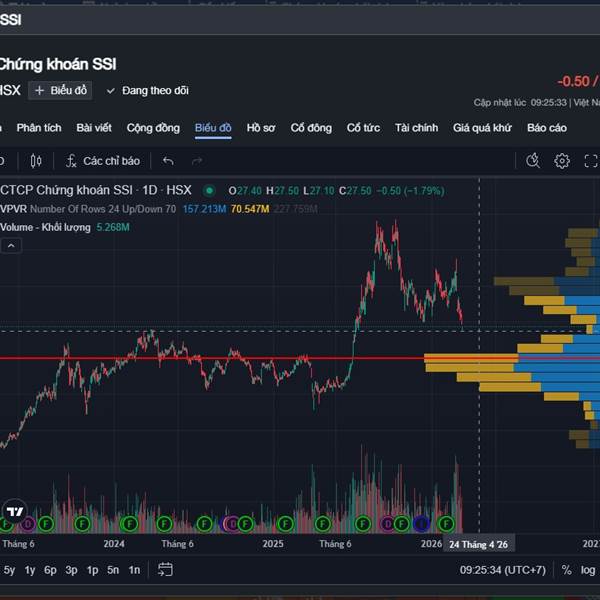Switch chart to fullscreen mode
The height and width of the screenshot is (600, 600).
coord(591,161)
